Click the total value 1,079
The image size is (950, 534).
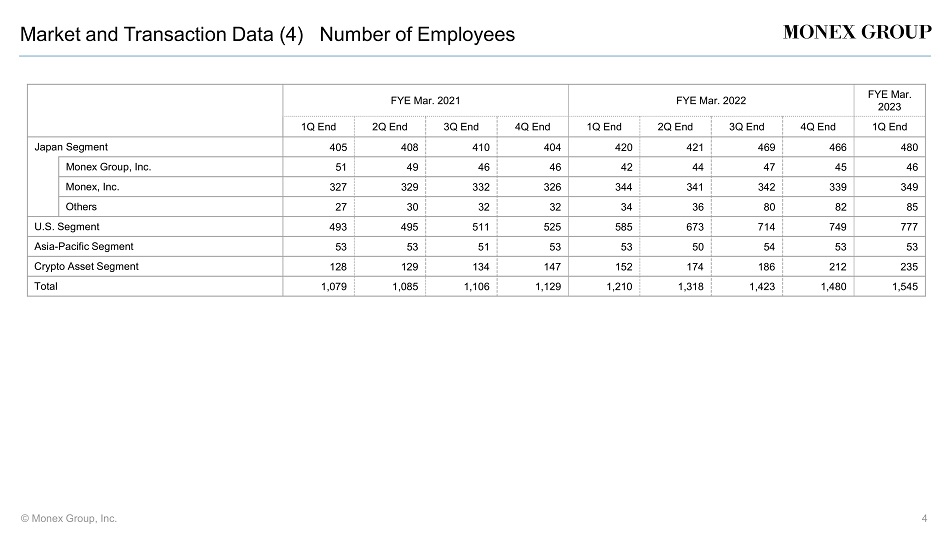point(334,287)
